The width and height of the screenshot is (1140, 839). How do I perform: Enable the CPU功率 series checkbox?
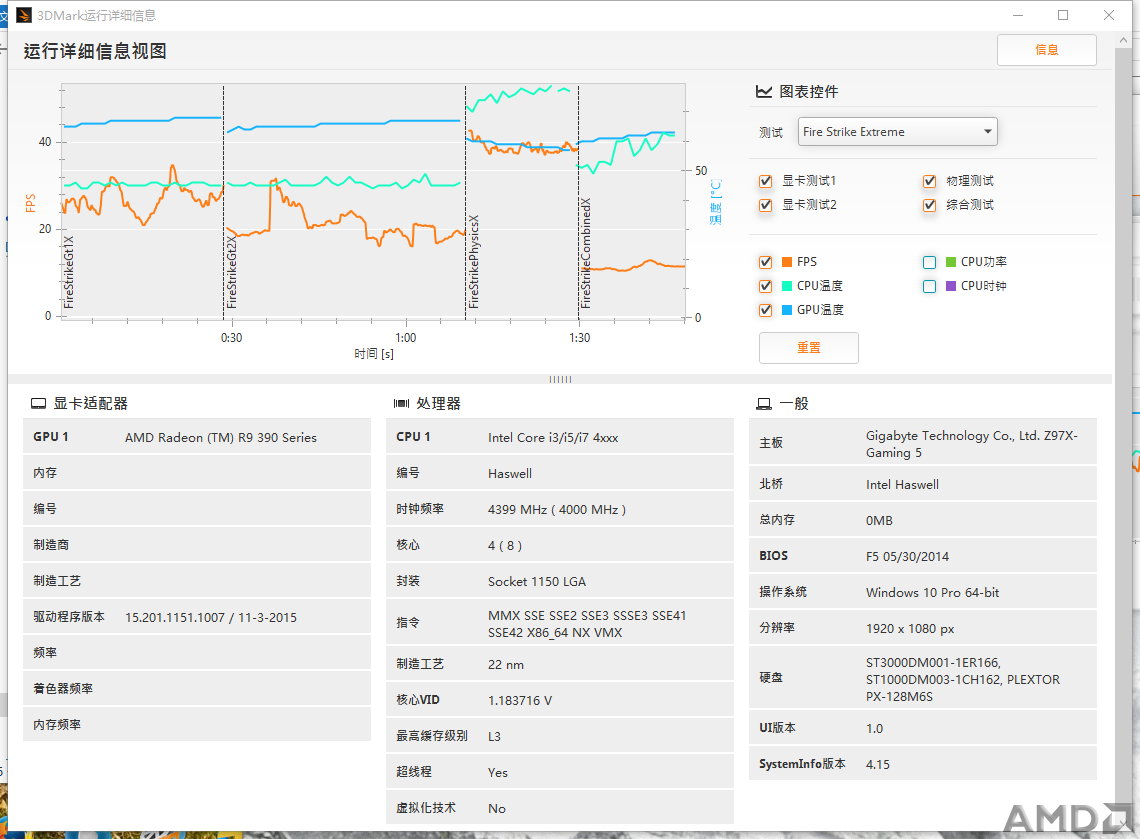point(929,262)
